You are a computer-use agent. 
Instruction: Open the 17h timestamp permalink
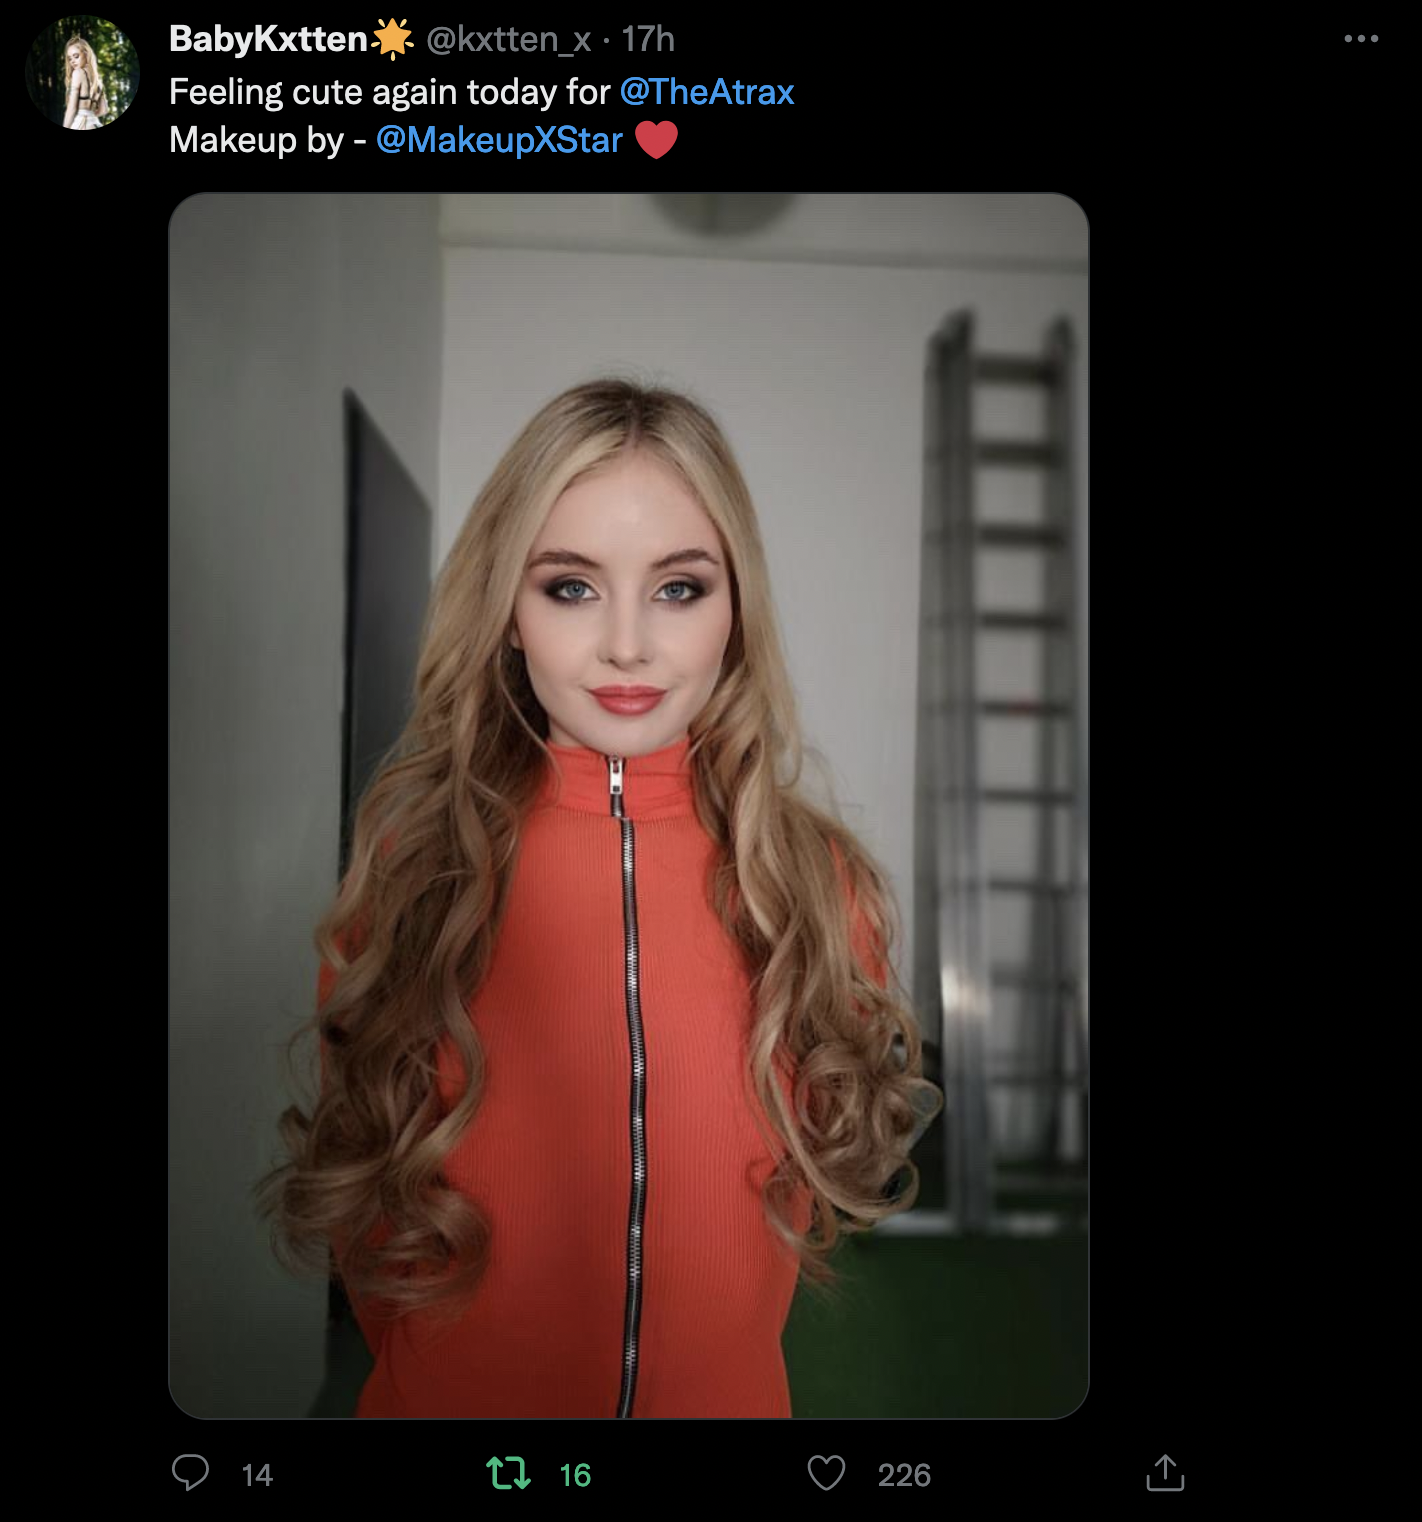click(648, 39)
